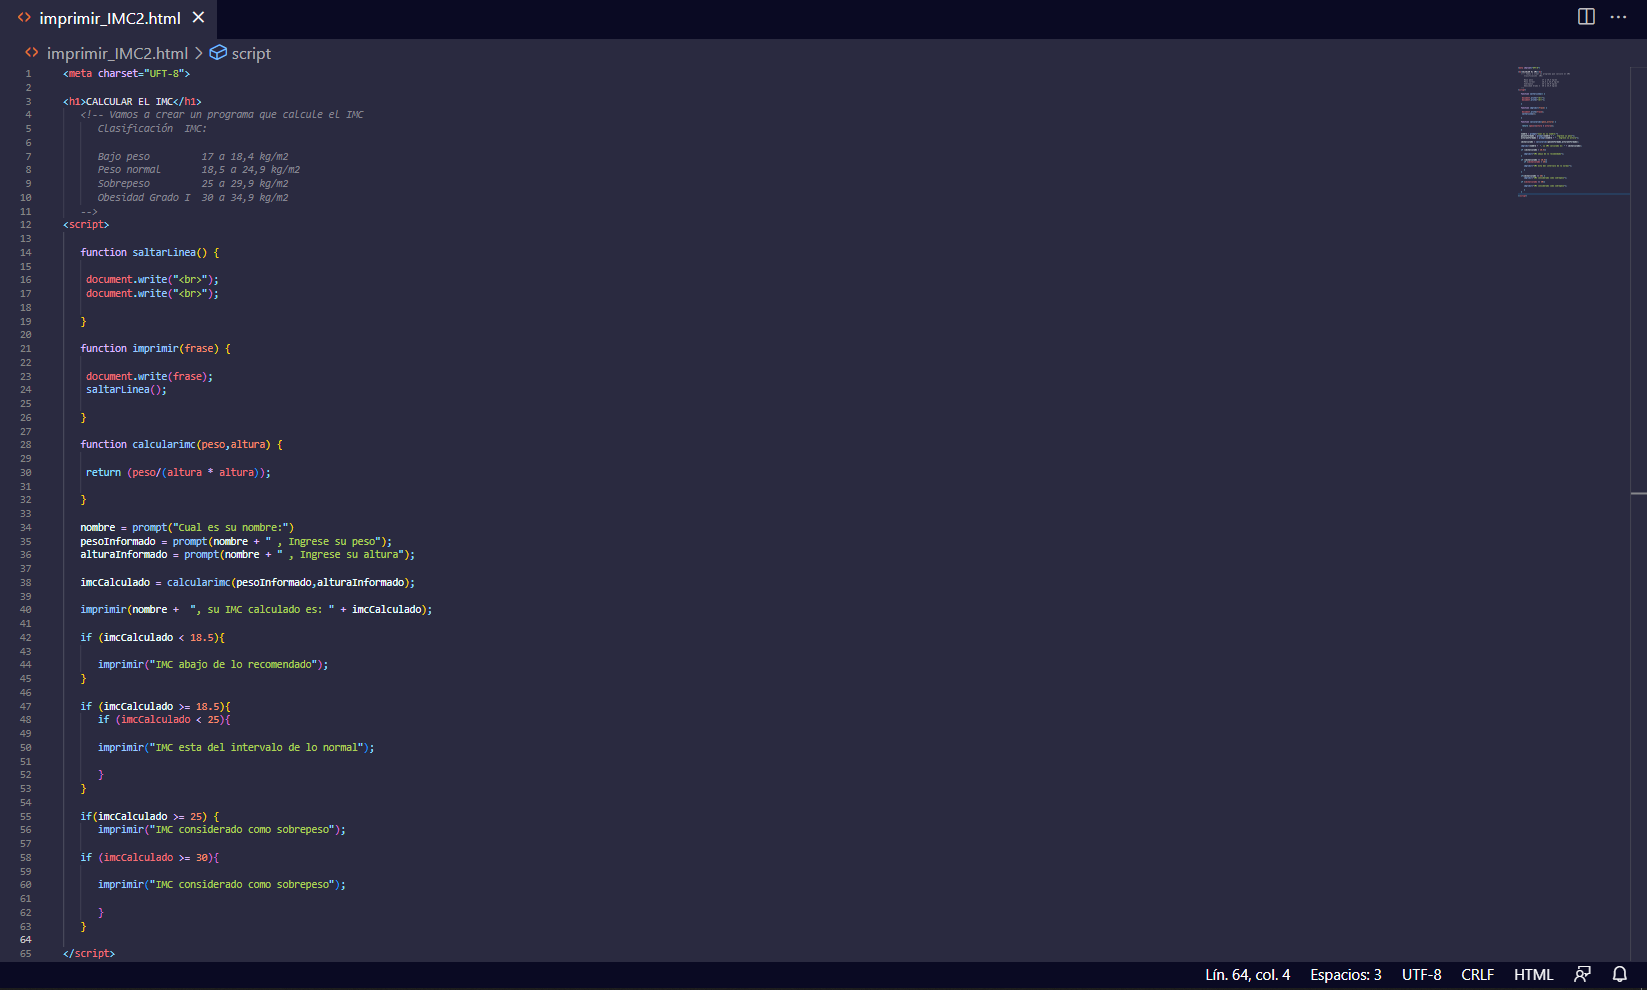Click 'if (imcCalculado < 25){' line
This screenshot has height=990, width=1647.
pyautogui.click(x=164, y=720)
